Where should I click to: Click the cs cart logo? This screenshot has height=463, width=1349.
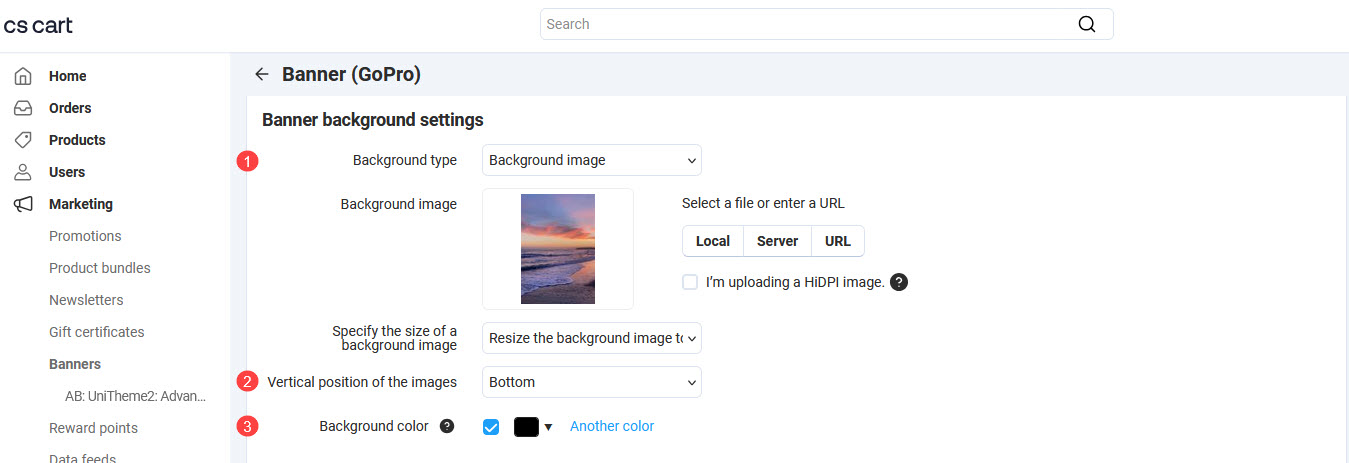coord(38,25)
